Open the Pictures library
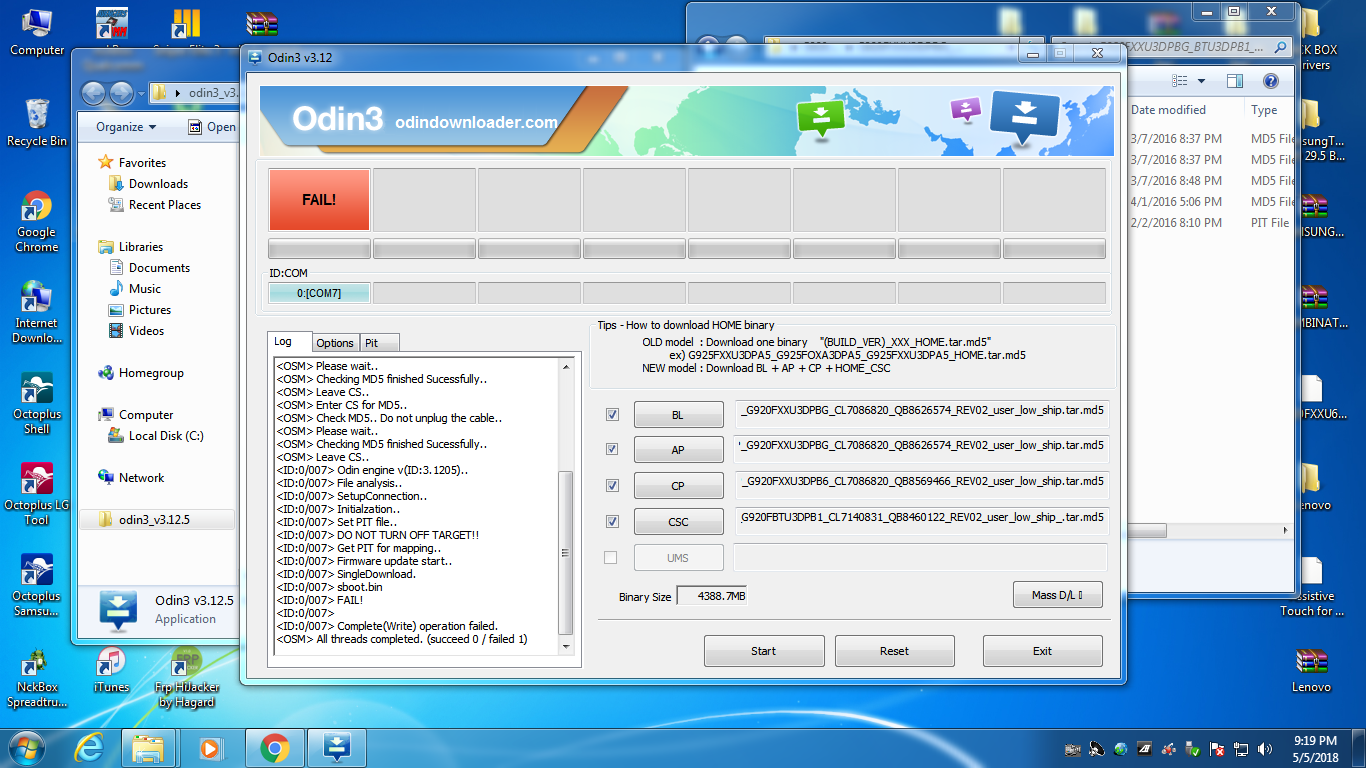The height and width of the screenshot is (768, 1366). 150,310
